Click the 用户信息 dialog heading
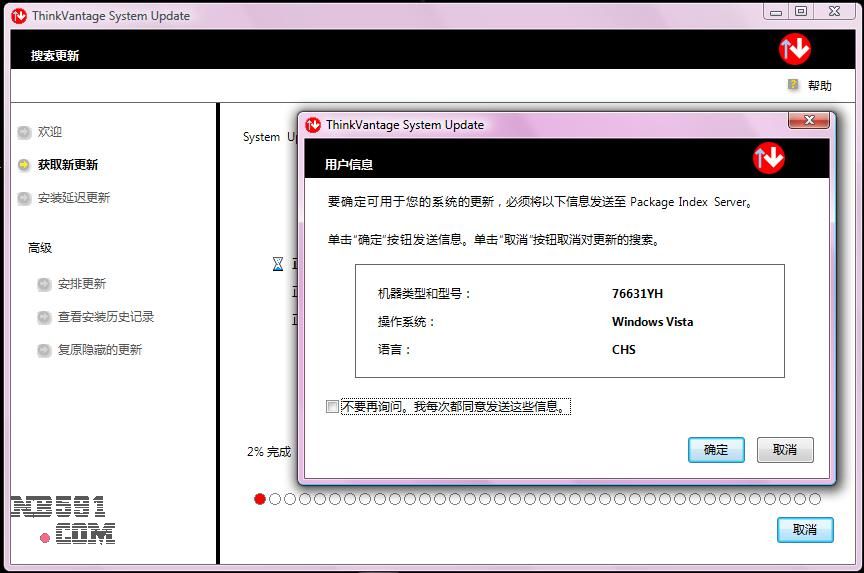The height and width of the screenshot is (573, 864). [349, 165]
